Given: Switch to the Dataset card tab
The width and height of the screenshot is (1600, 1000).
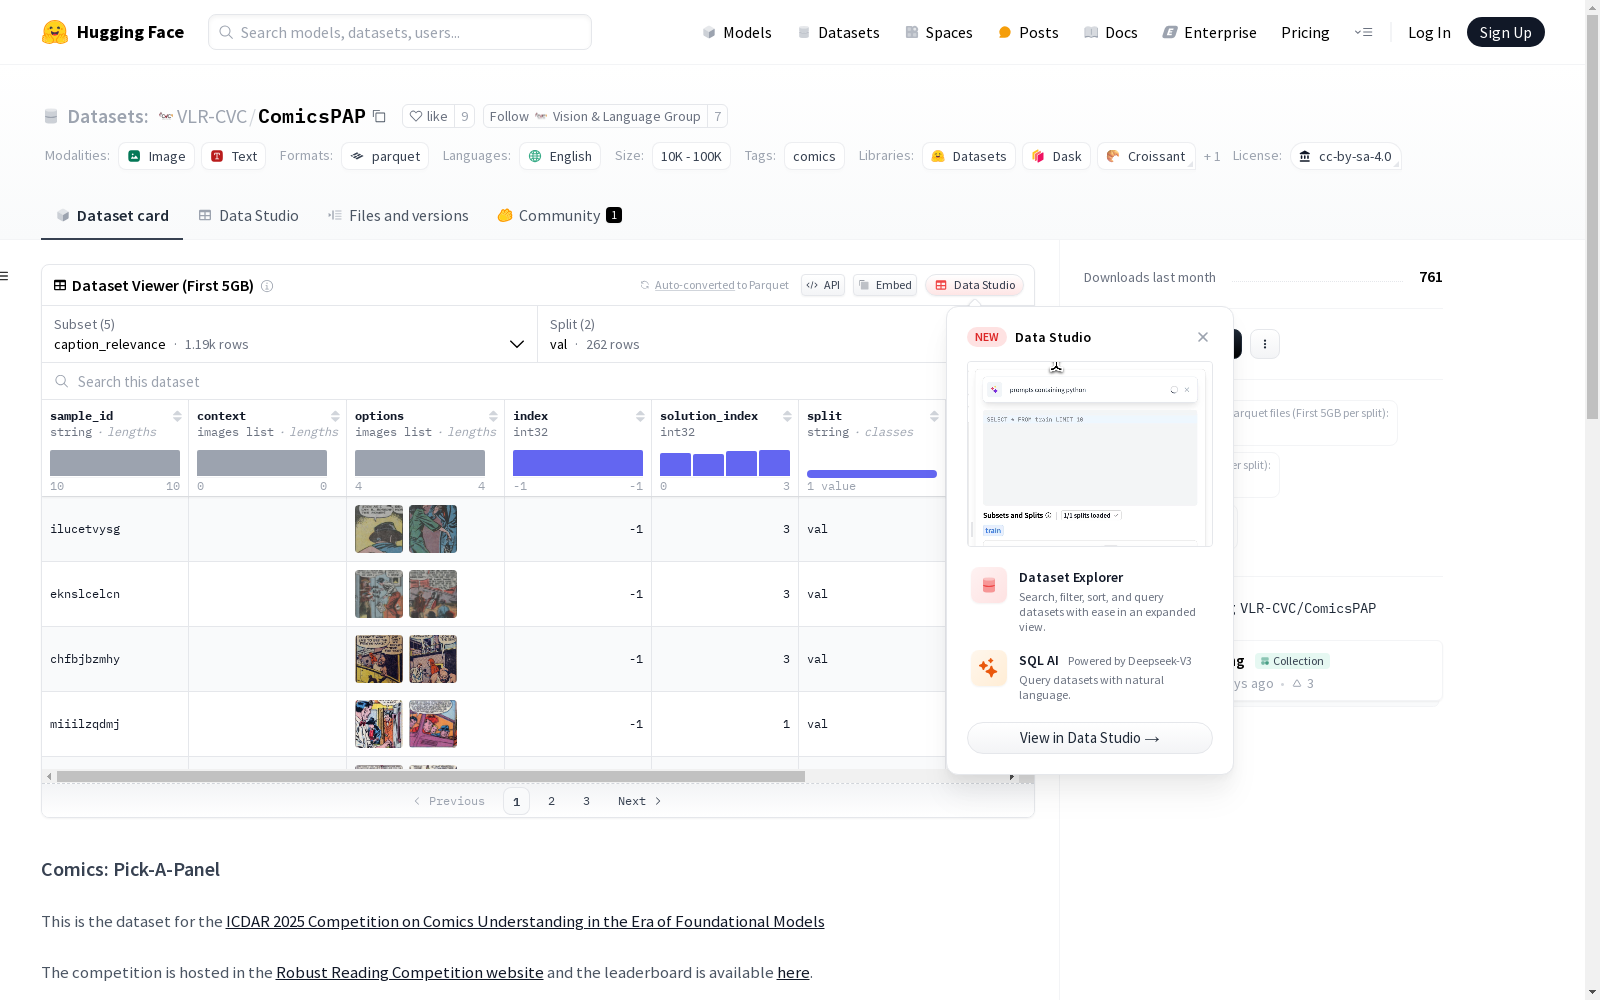Looking at the screenshot, I should pos(112,216).
